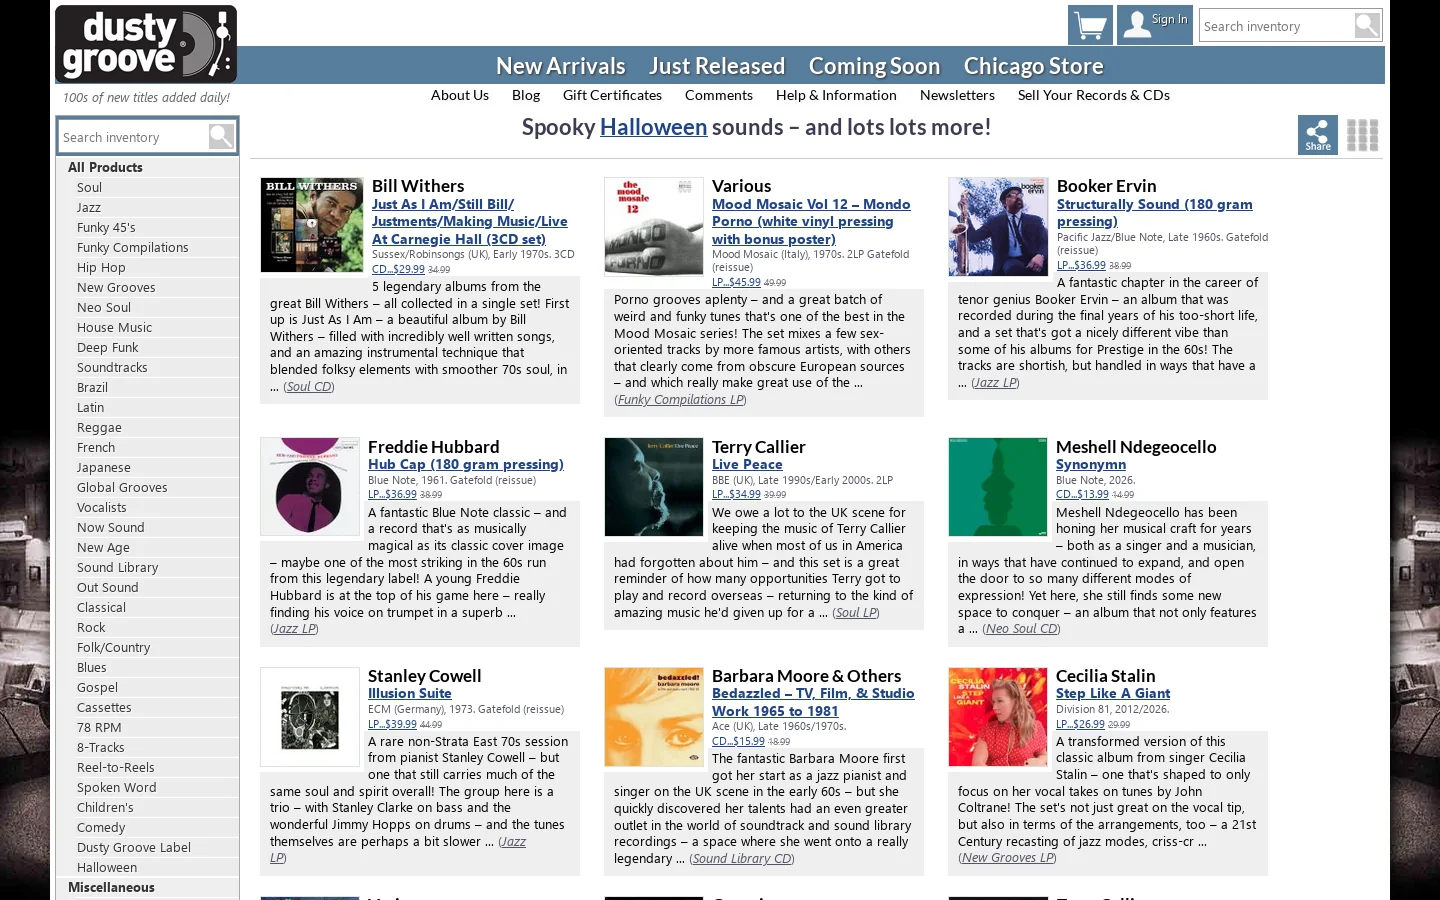Select Dusty Groove Label category
1440x900 pixels.
tap(134, 847)
